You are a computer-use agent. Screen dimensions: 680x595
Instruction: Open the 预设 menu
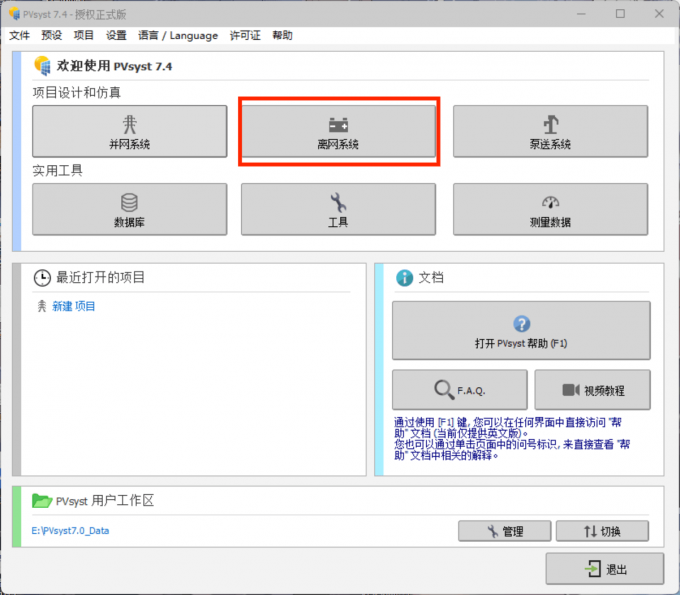click(x=52, y=35)
